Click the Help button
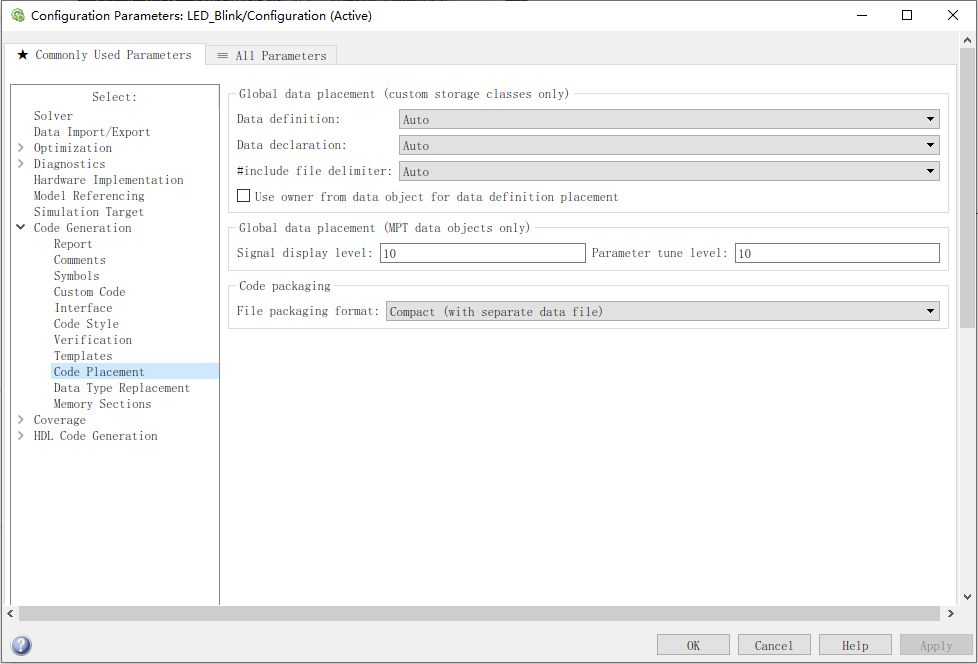This screenshot has height=664, width=978. click(x=855, y=645)
